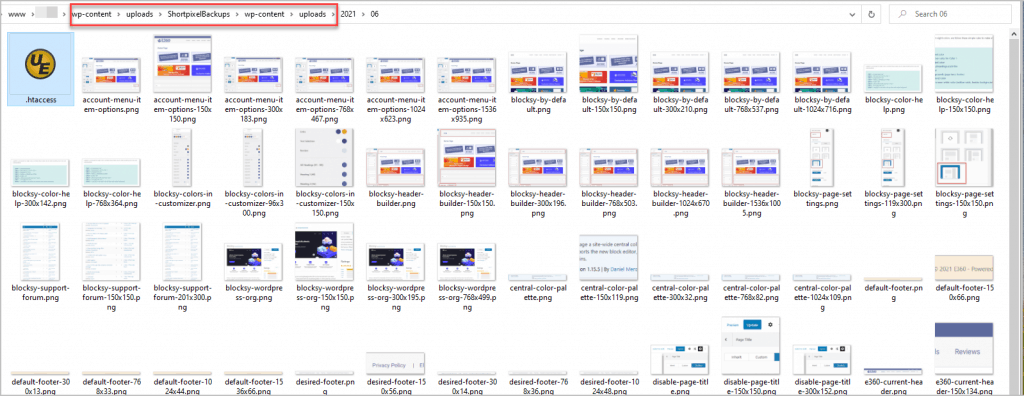Screen dimensions: 1024x396
Task: Select account-menu-item-options-300x183.png file
Action: pos(253,74)
